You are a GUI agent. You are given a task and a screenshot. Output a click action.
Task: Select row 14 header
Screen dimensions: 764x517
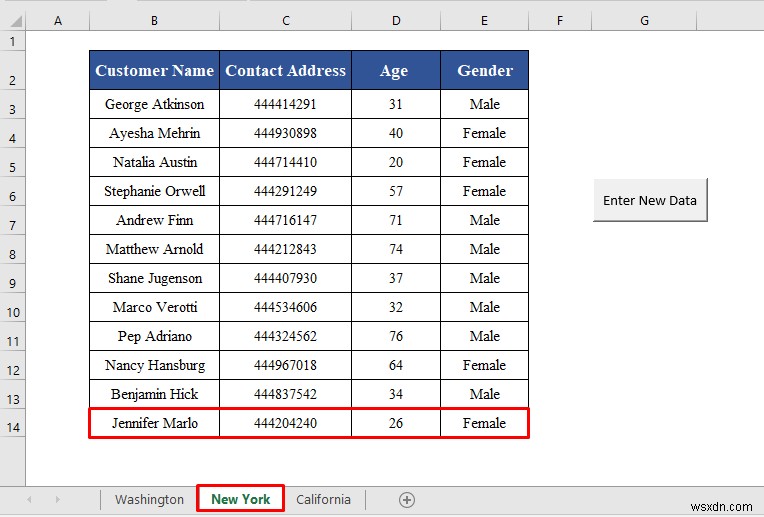[x=13, y=423]
